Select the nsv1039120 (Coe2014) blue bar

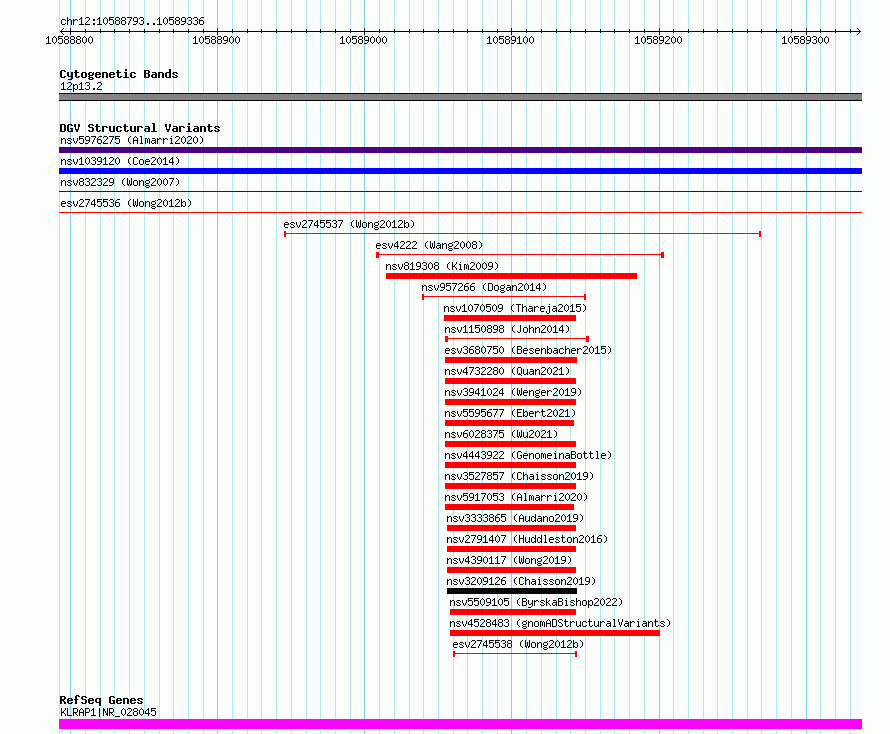point(460,171)
